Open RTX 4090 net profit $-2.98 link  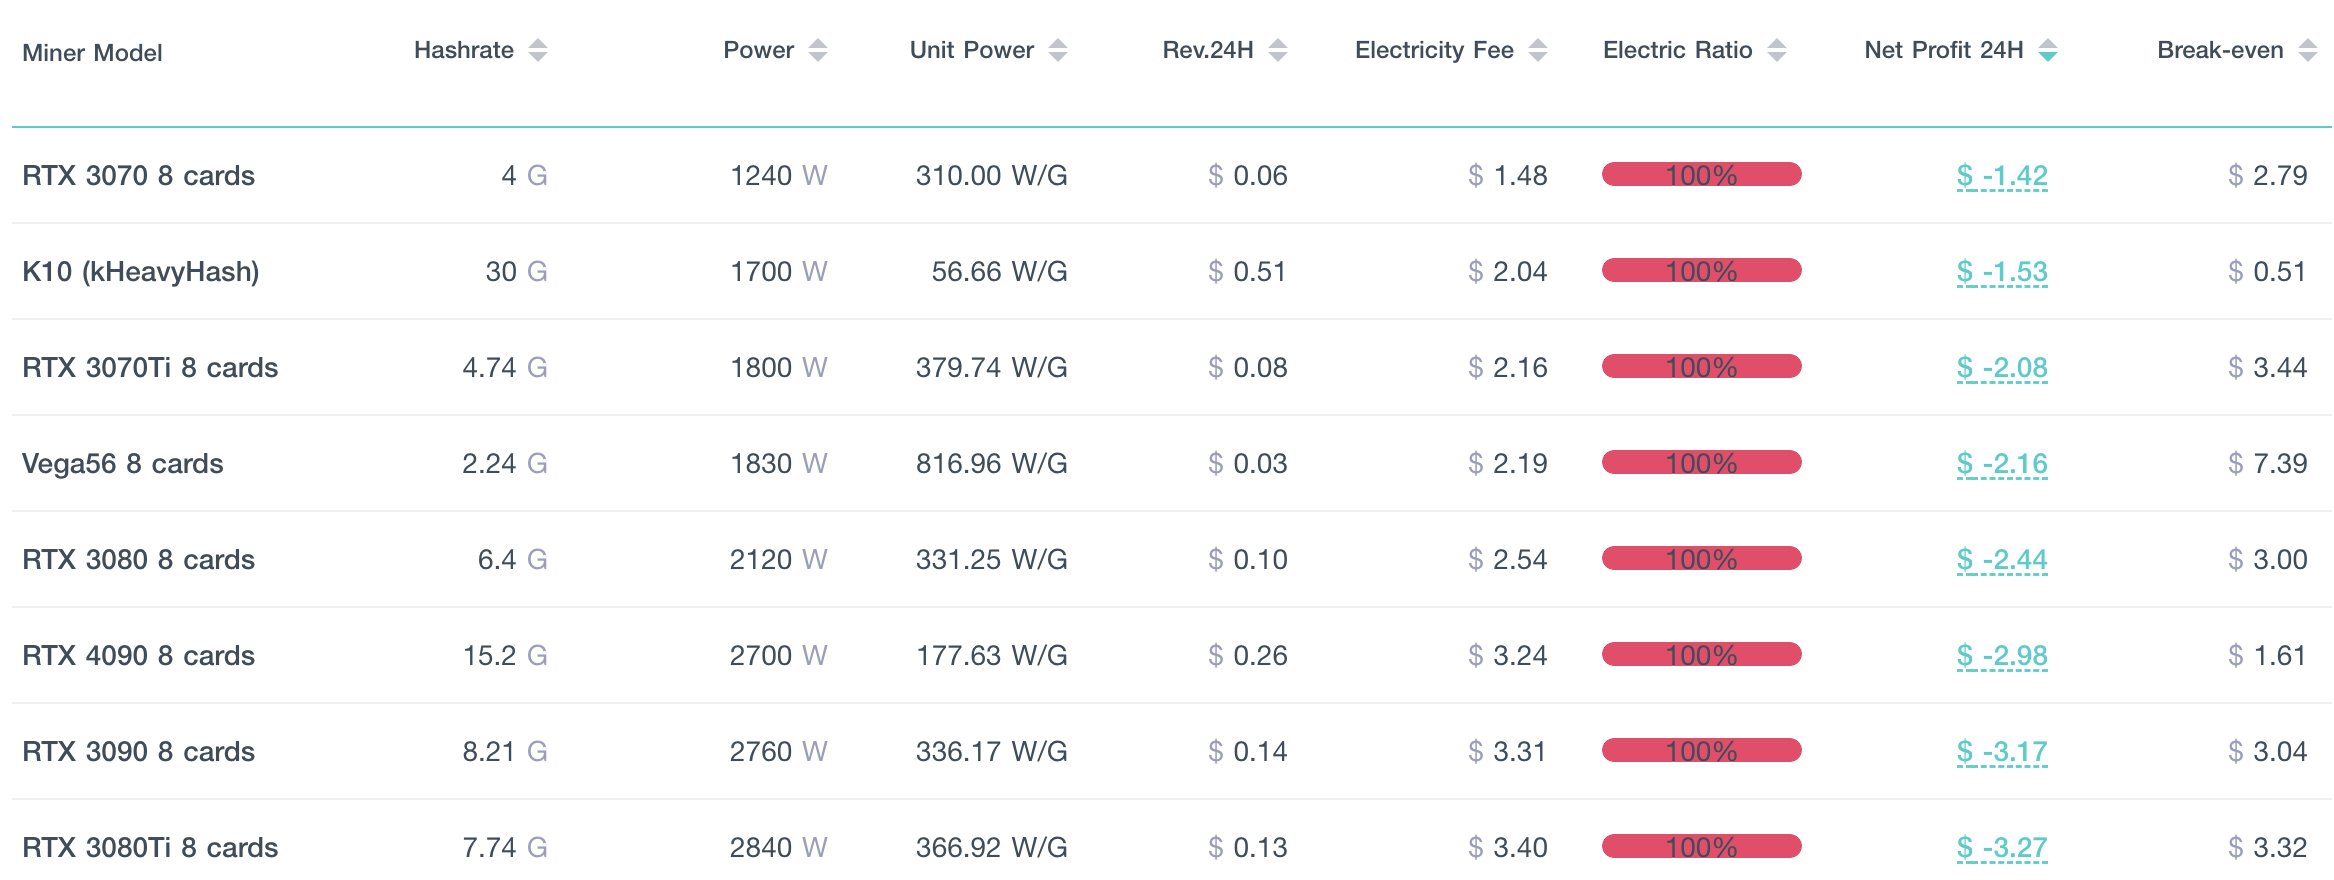(x=2002, y=656)
